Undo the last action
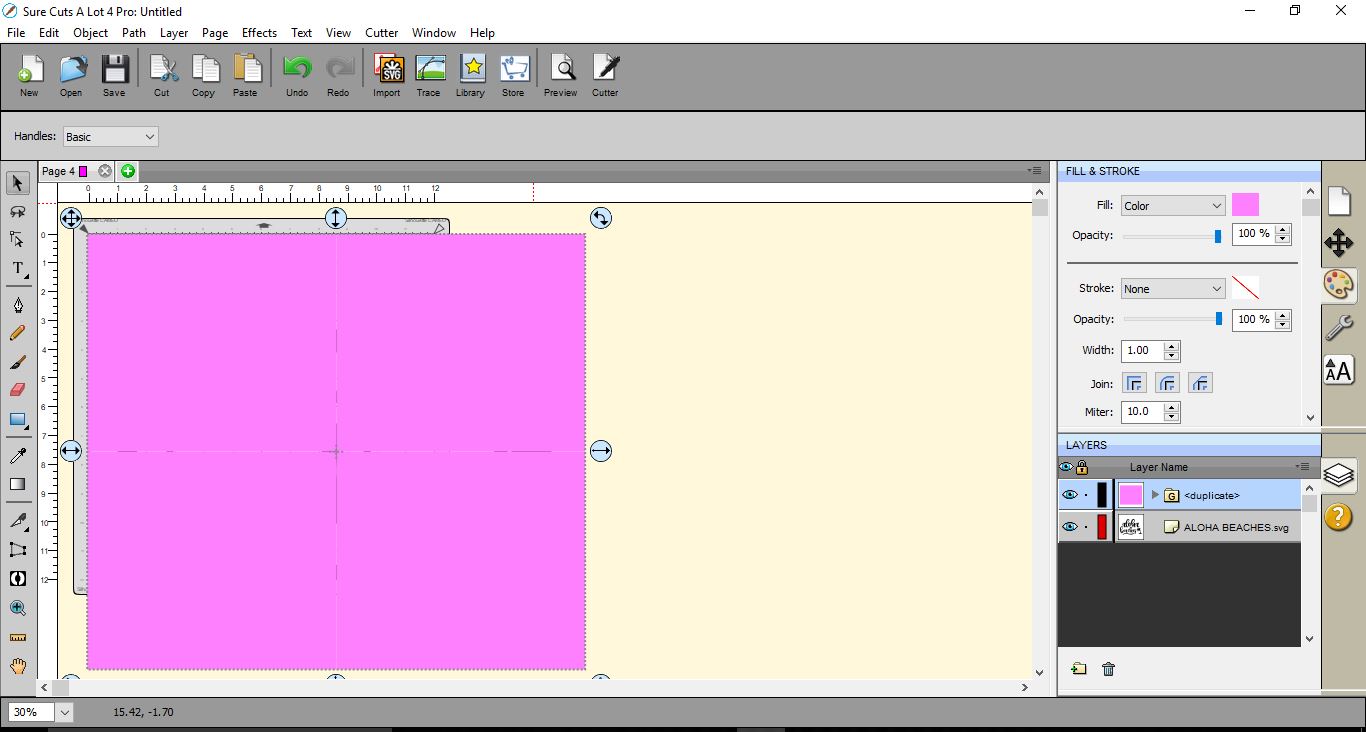This screenshot has width=1366, height=732. click(x=297, y=76)
